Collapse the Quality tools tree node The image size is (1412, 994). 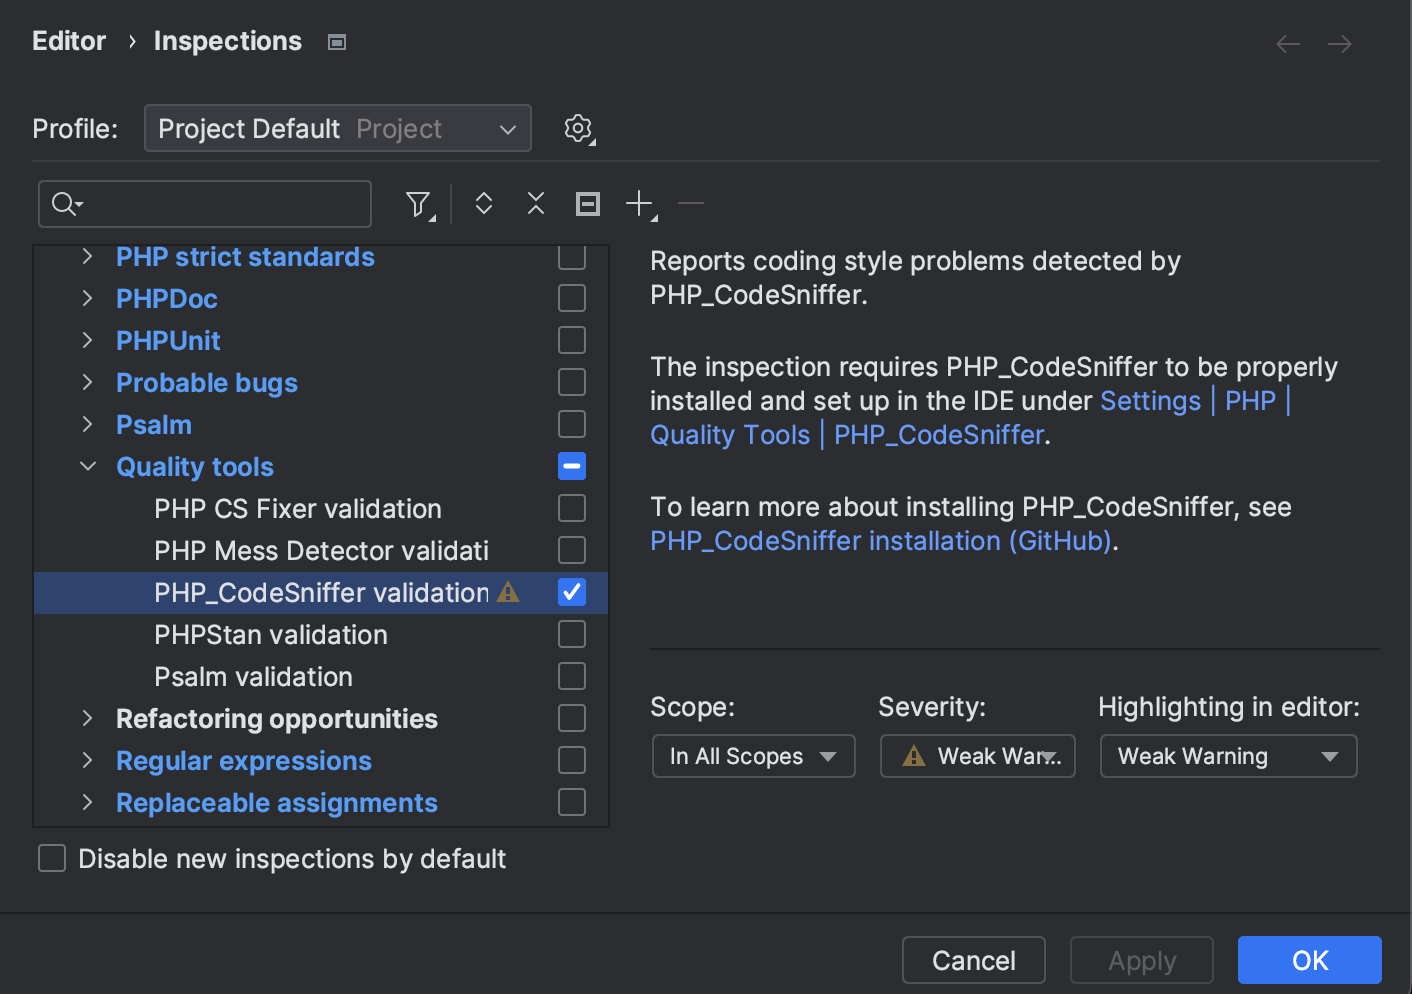coord(88,467)
